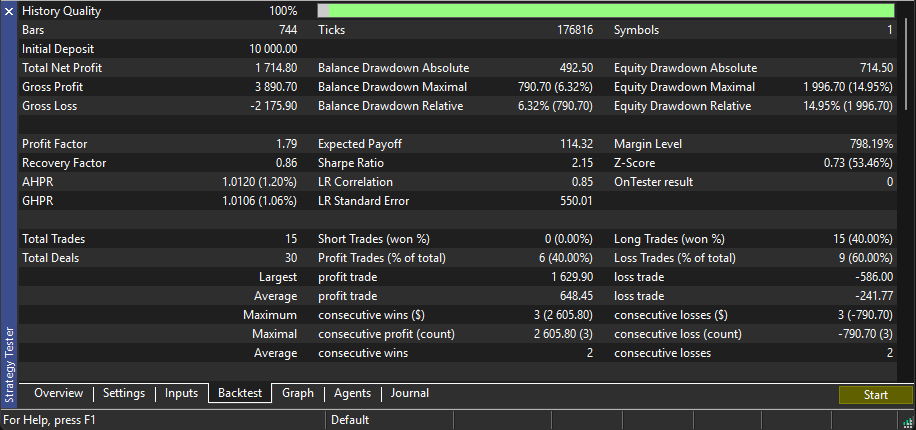Switch to the Overview tab
This screenshot has width=916, height=430.
click(58, 394)
